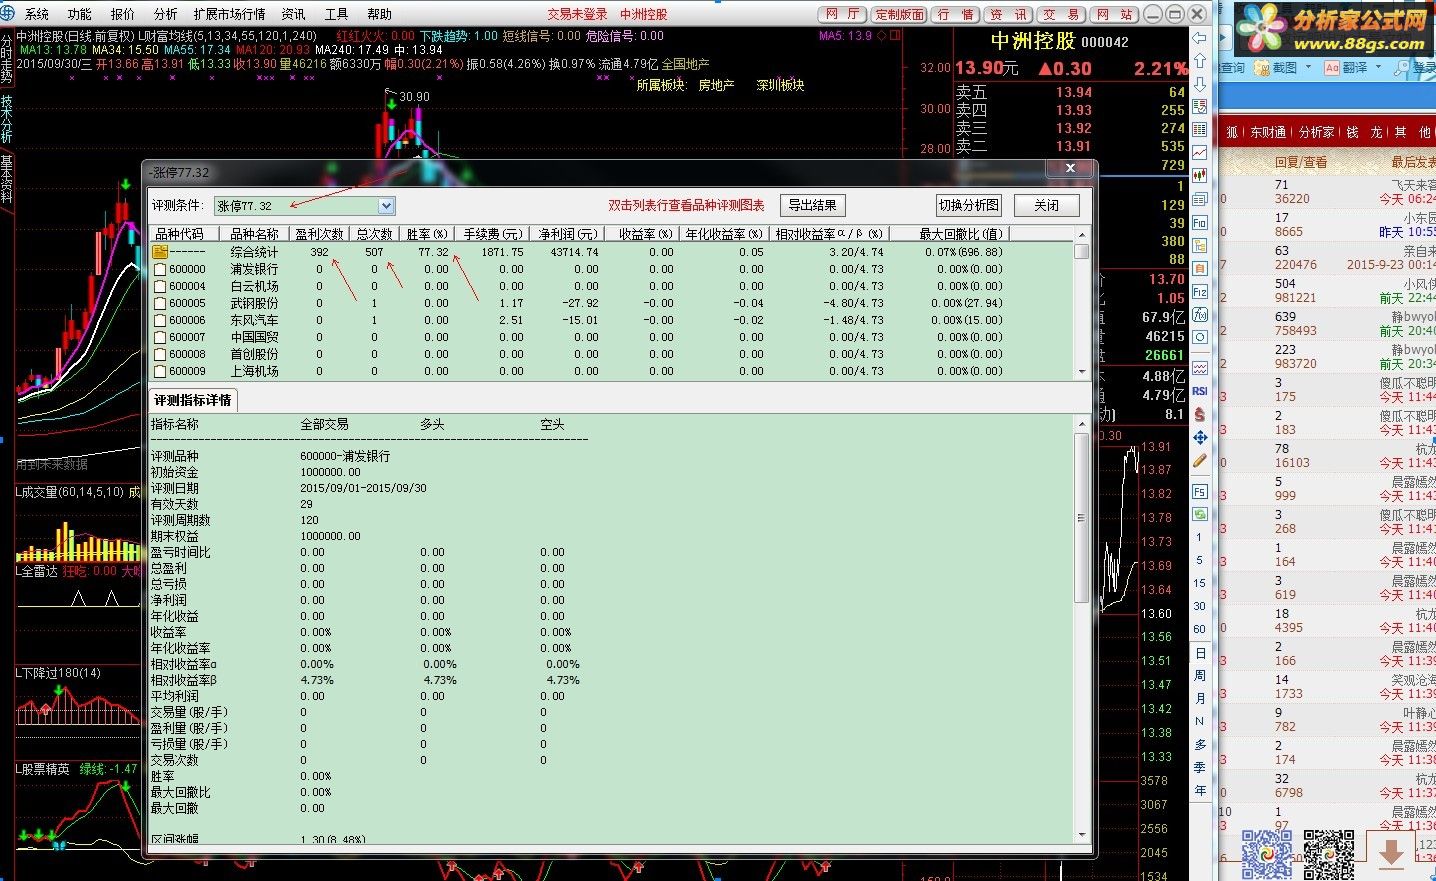Screen dimensions: 1436x881
Task: Click the orange 自 custom stocks icon
Action: [1199, 268]
